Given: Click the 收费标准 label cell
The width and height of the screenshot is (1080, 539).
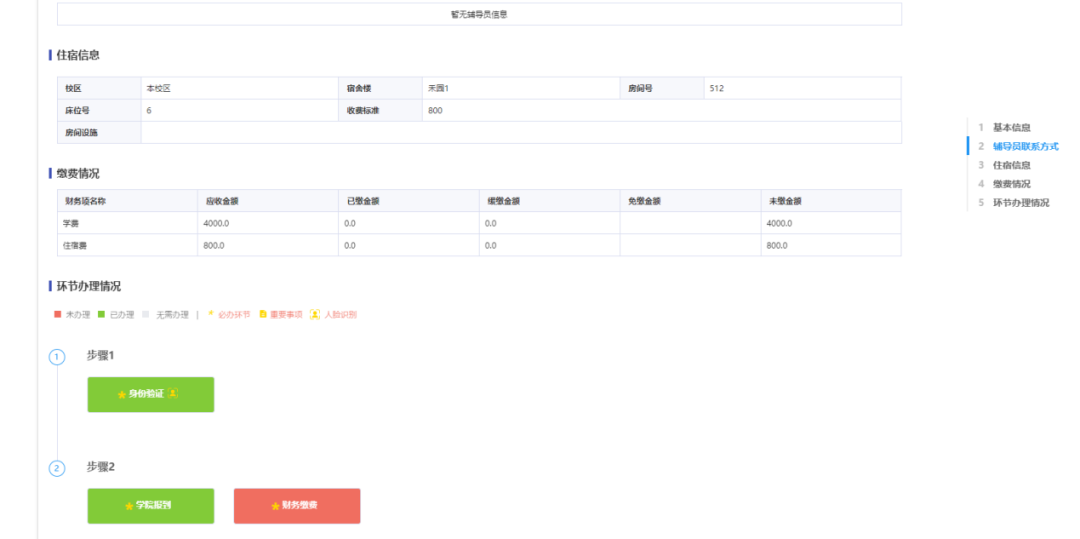Looking at the screenshot, I should (380, 110).
